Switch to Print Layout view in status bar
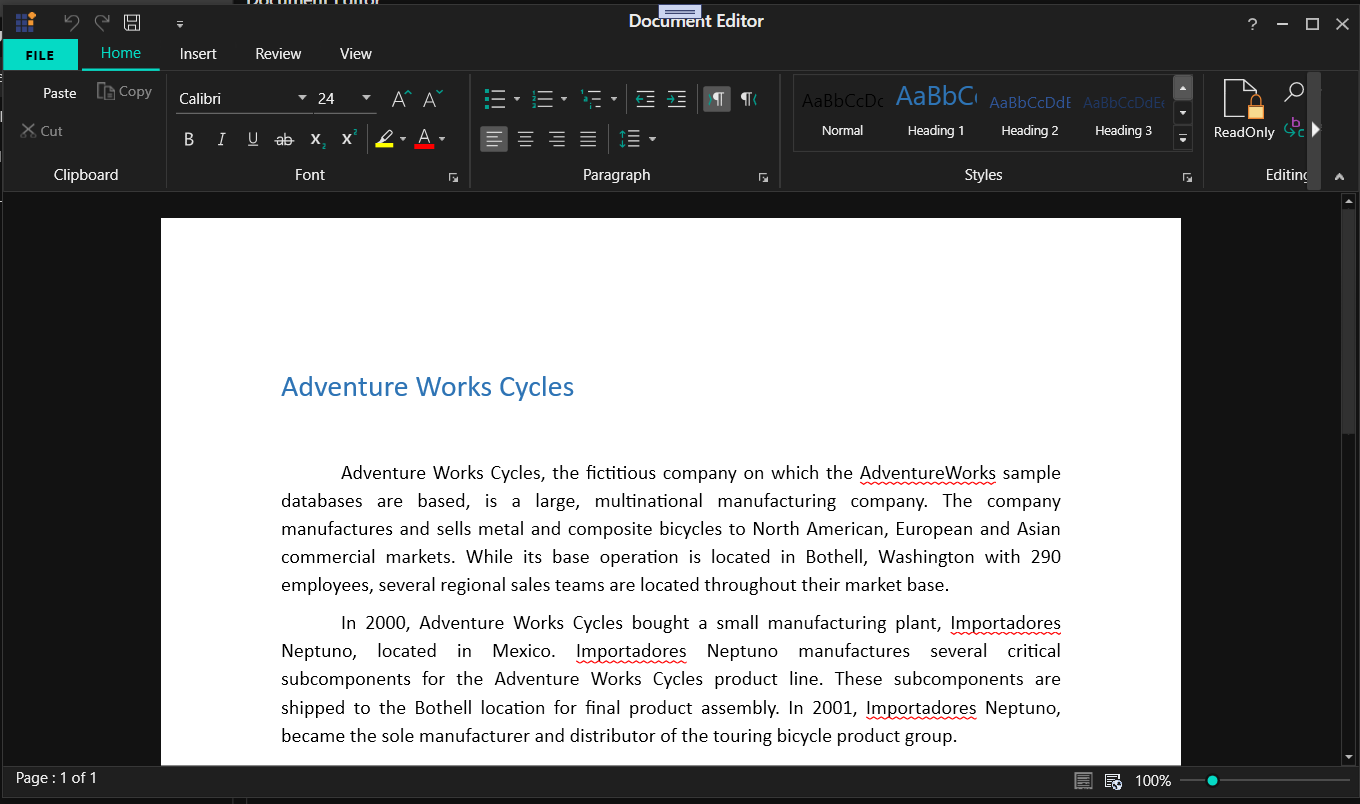The width and height of the screenshot is (1360, 804). tap(1083, 781)
